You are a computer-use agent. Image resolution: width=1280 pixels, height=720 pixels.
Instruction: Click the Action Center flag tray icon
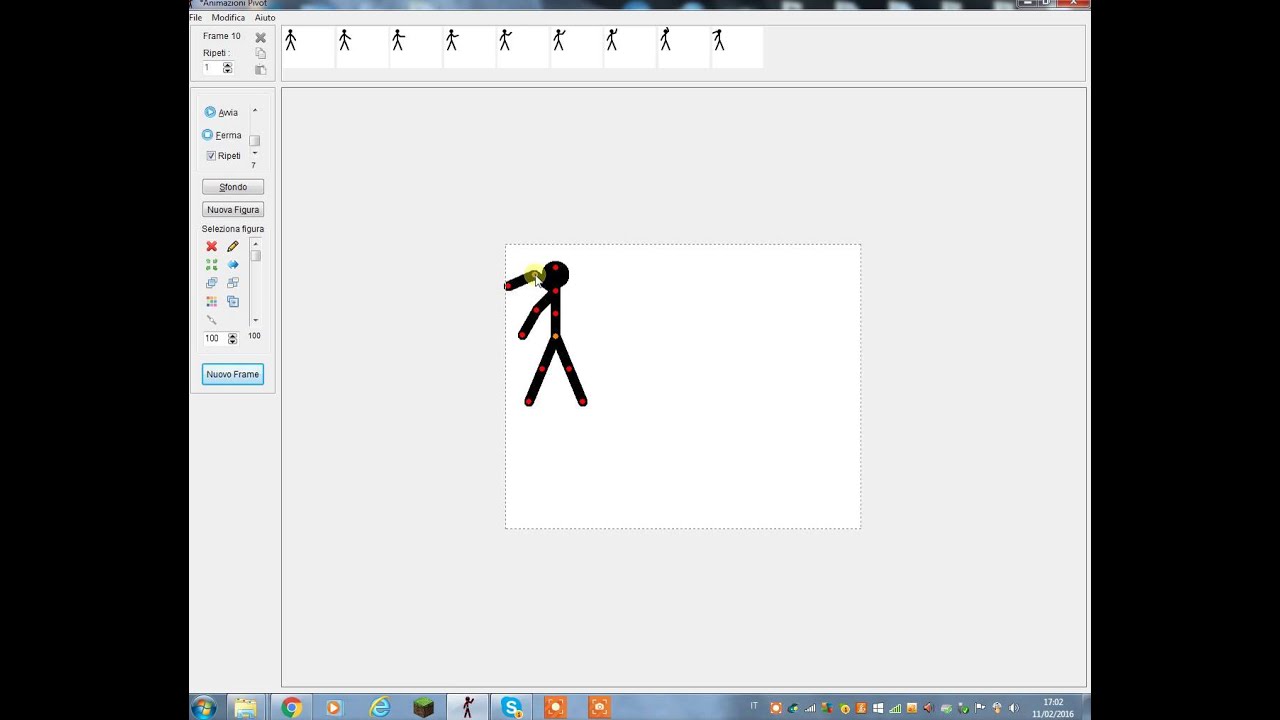(980, 708)
